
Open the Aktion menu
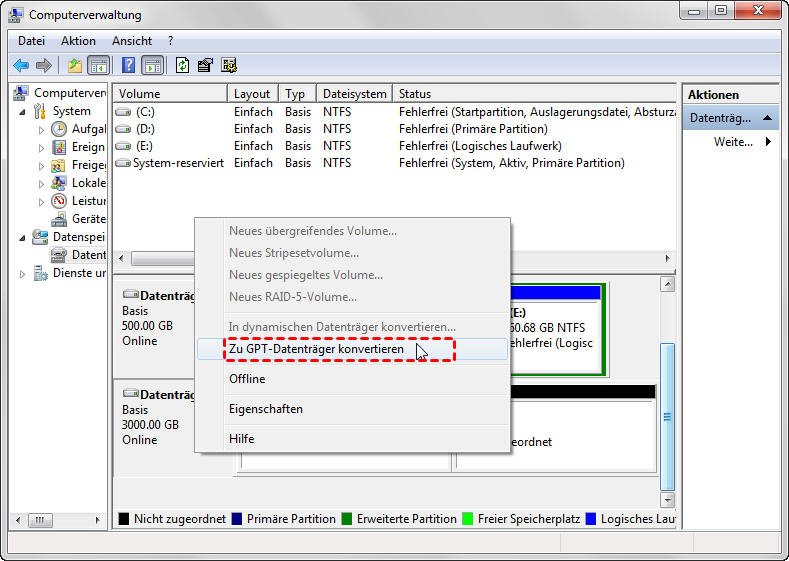(78, 41)
